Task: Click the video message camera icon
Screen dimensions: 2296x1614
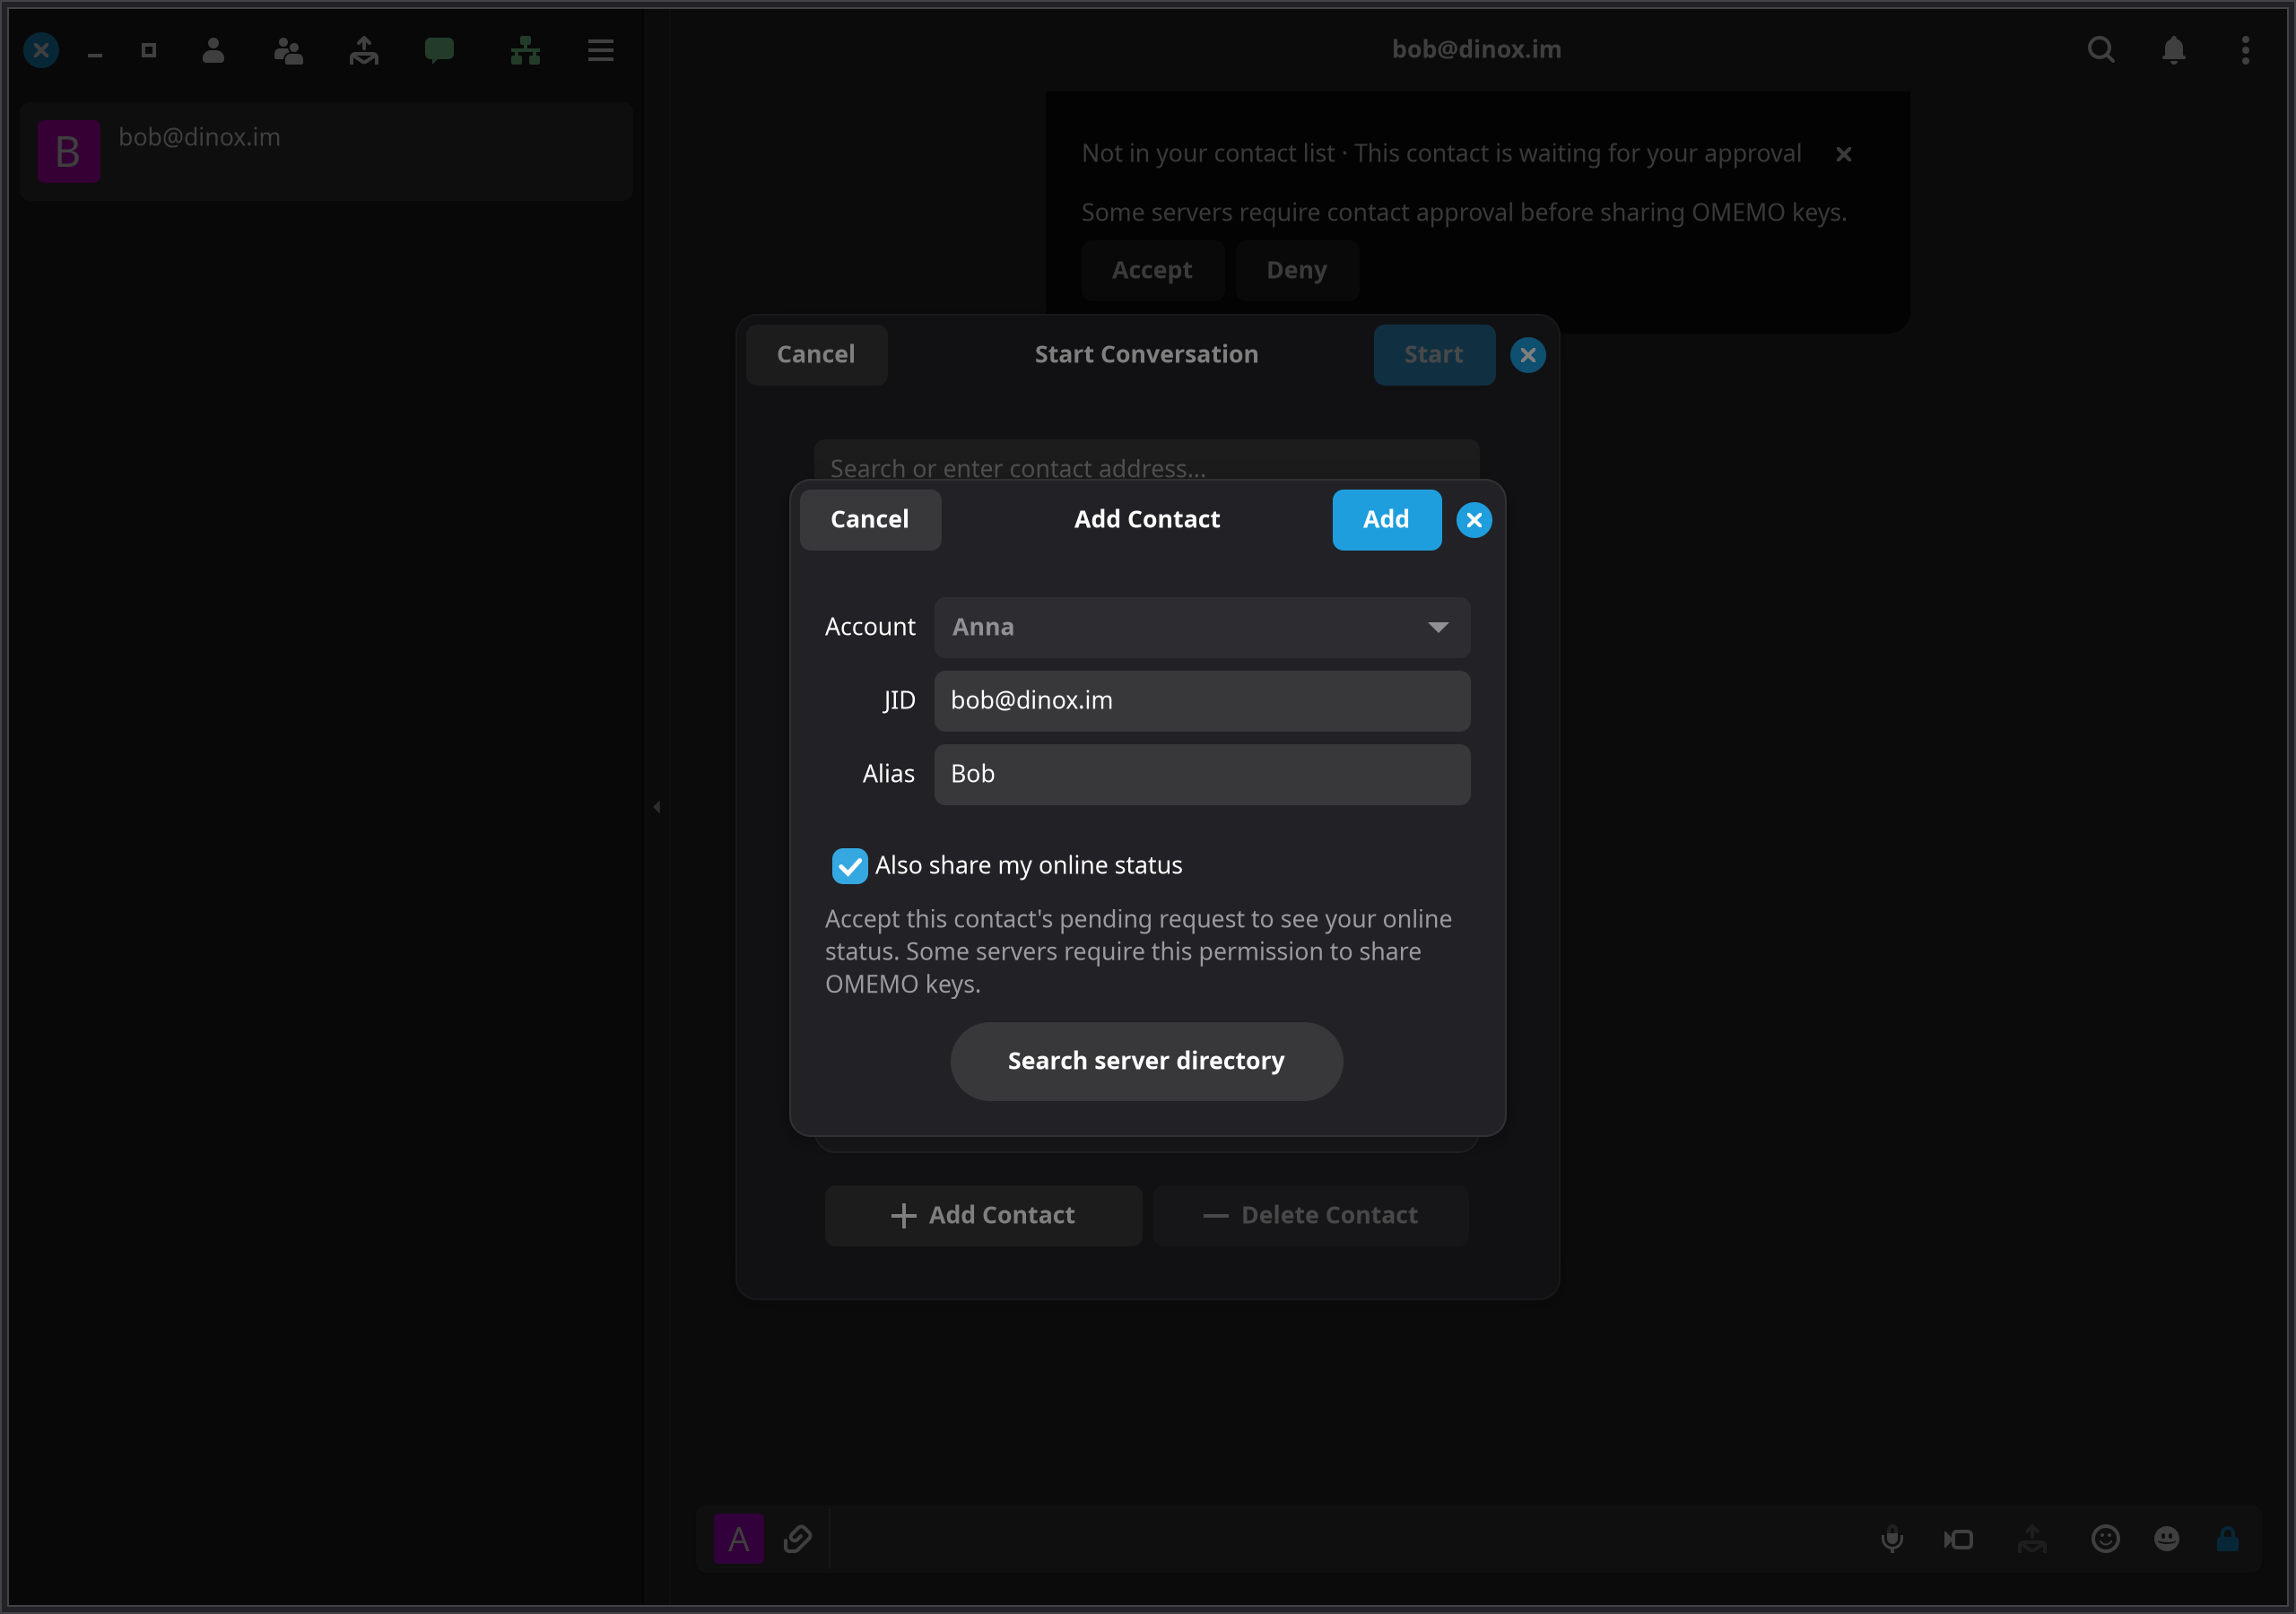Action: (x=1958, y=1538)
